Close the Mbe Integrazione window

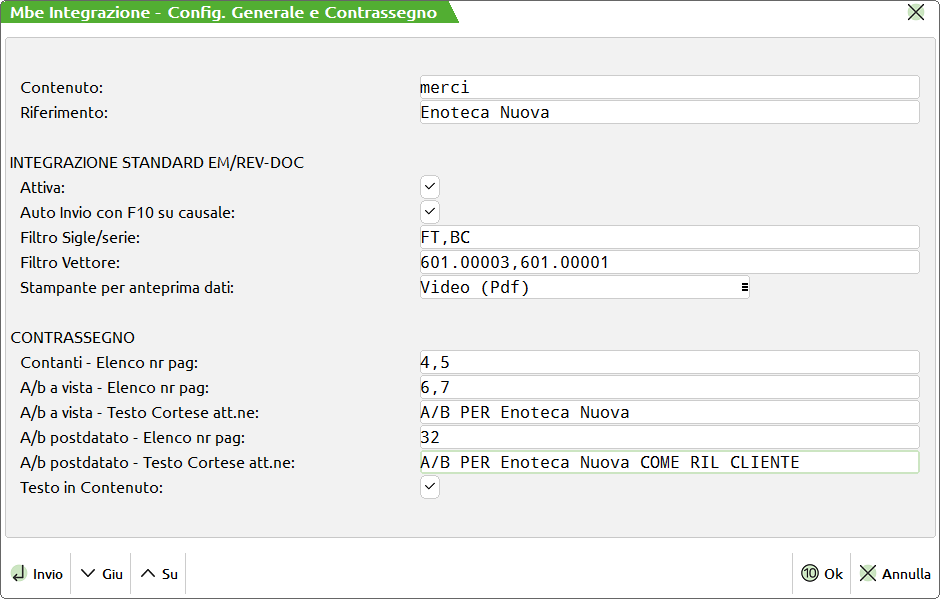915,13
